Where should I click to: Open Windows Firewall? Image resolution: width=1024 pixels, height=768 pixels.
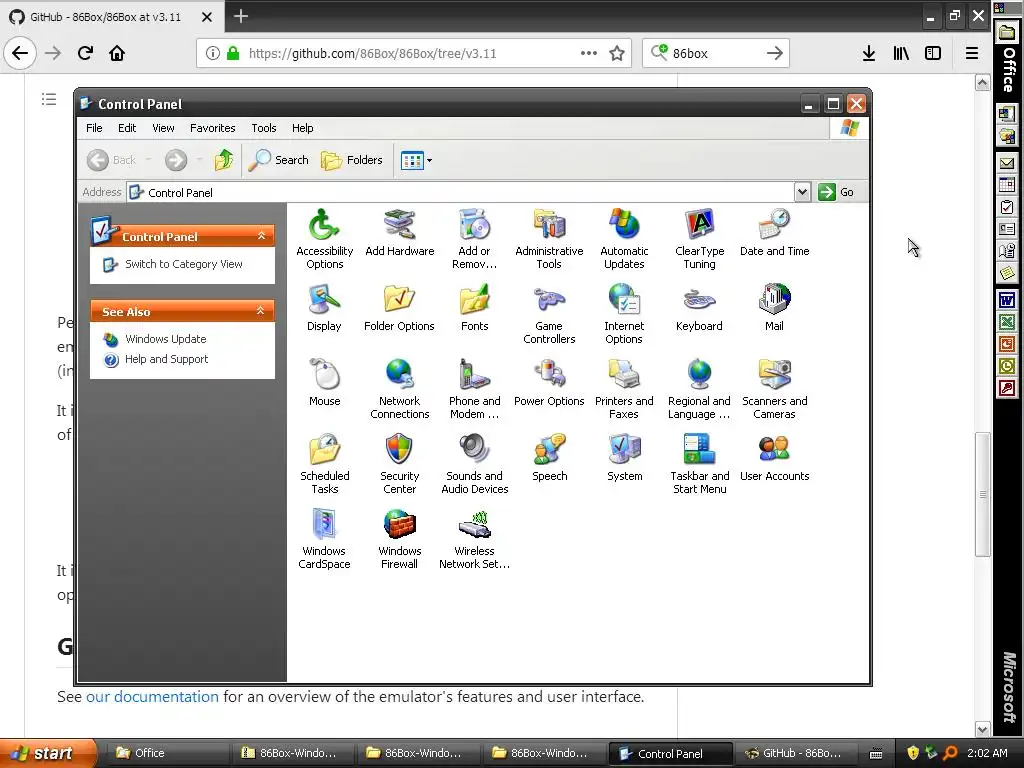pos(399,539)
